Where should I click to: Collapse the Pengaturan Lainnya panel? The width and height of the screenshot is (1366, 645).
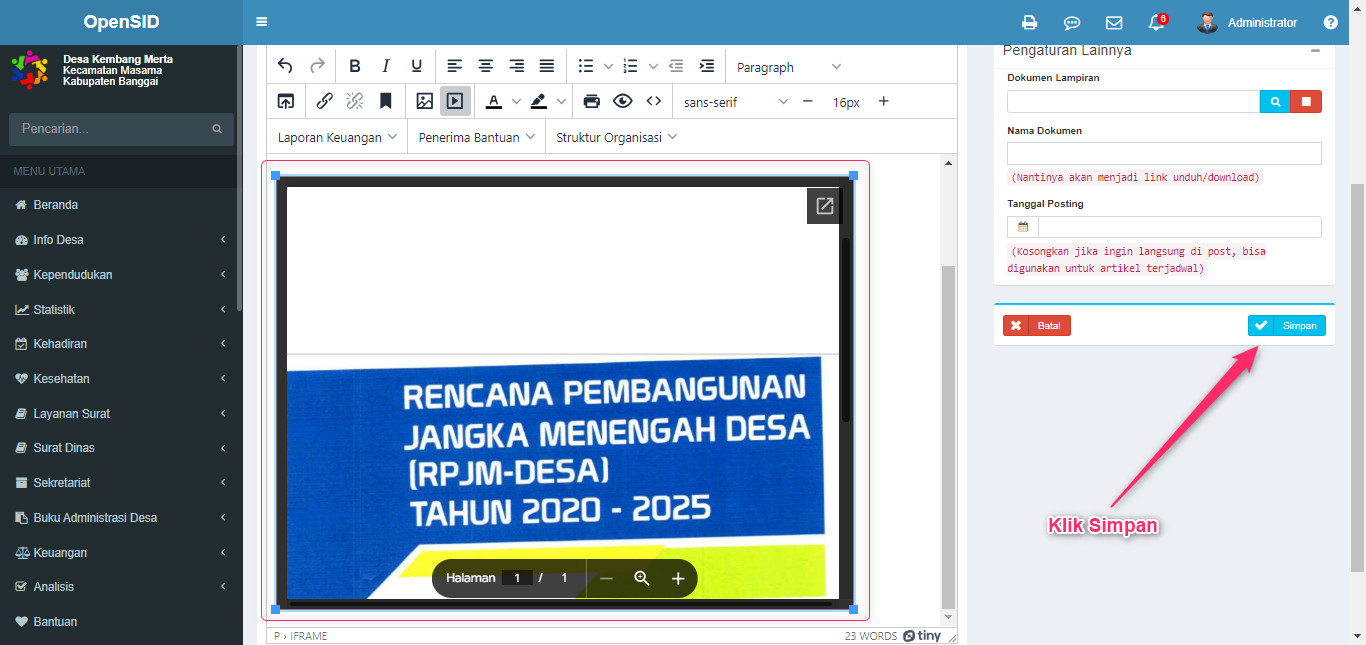click(x=1315, y=50)
